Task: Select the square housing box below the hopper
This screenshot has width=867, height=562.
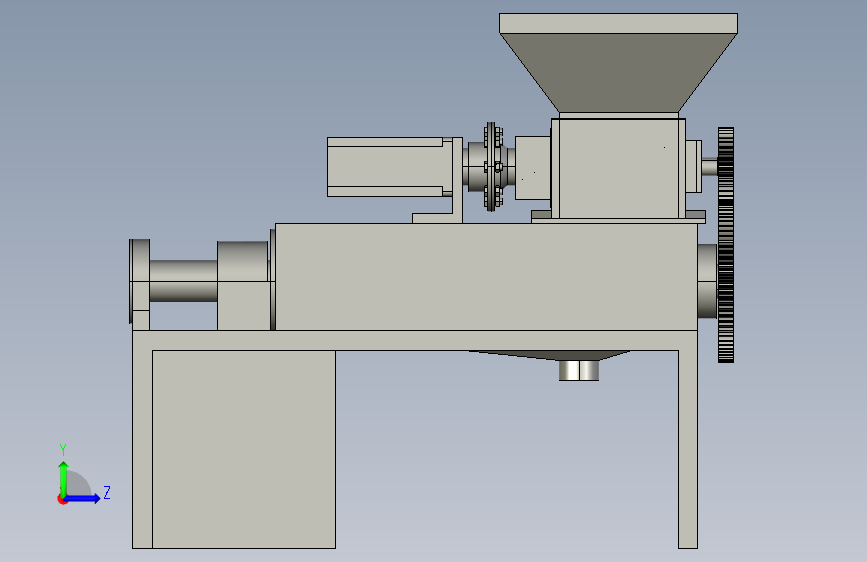Action: tap(618, 168)
